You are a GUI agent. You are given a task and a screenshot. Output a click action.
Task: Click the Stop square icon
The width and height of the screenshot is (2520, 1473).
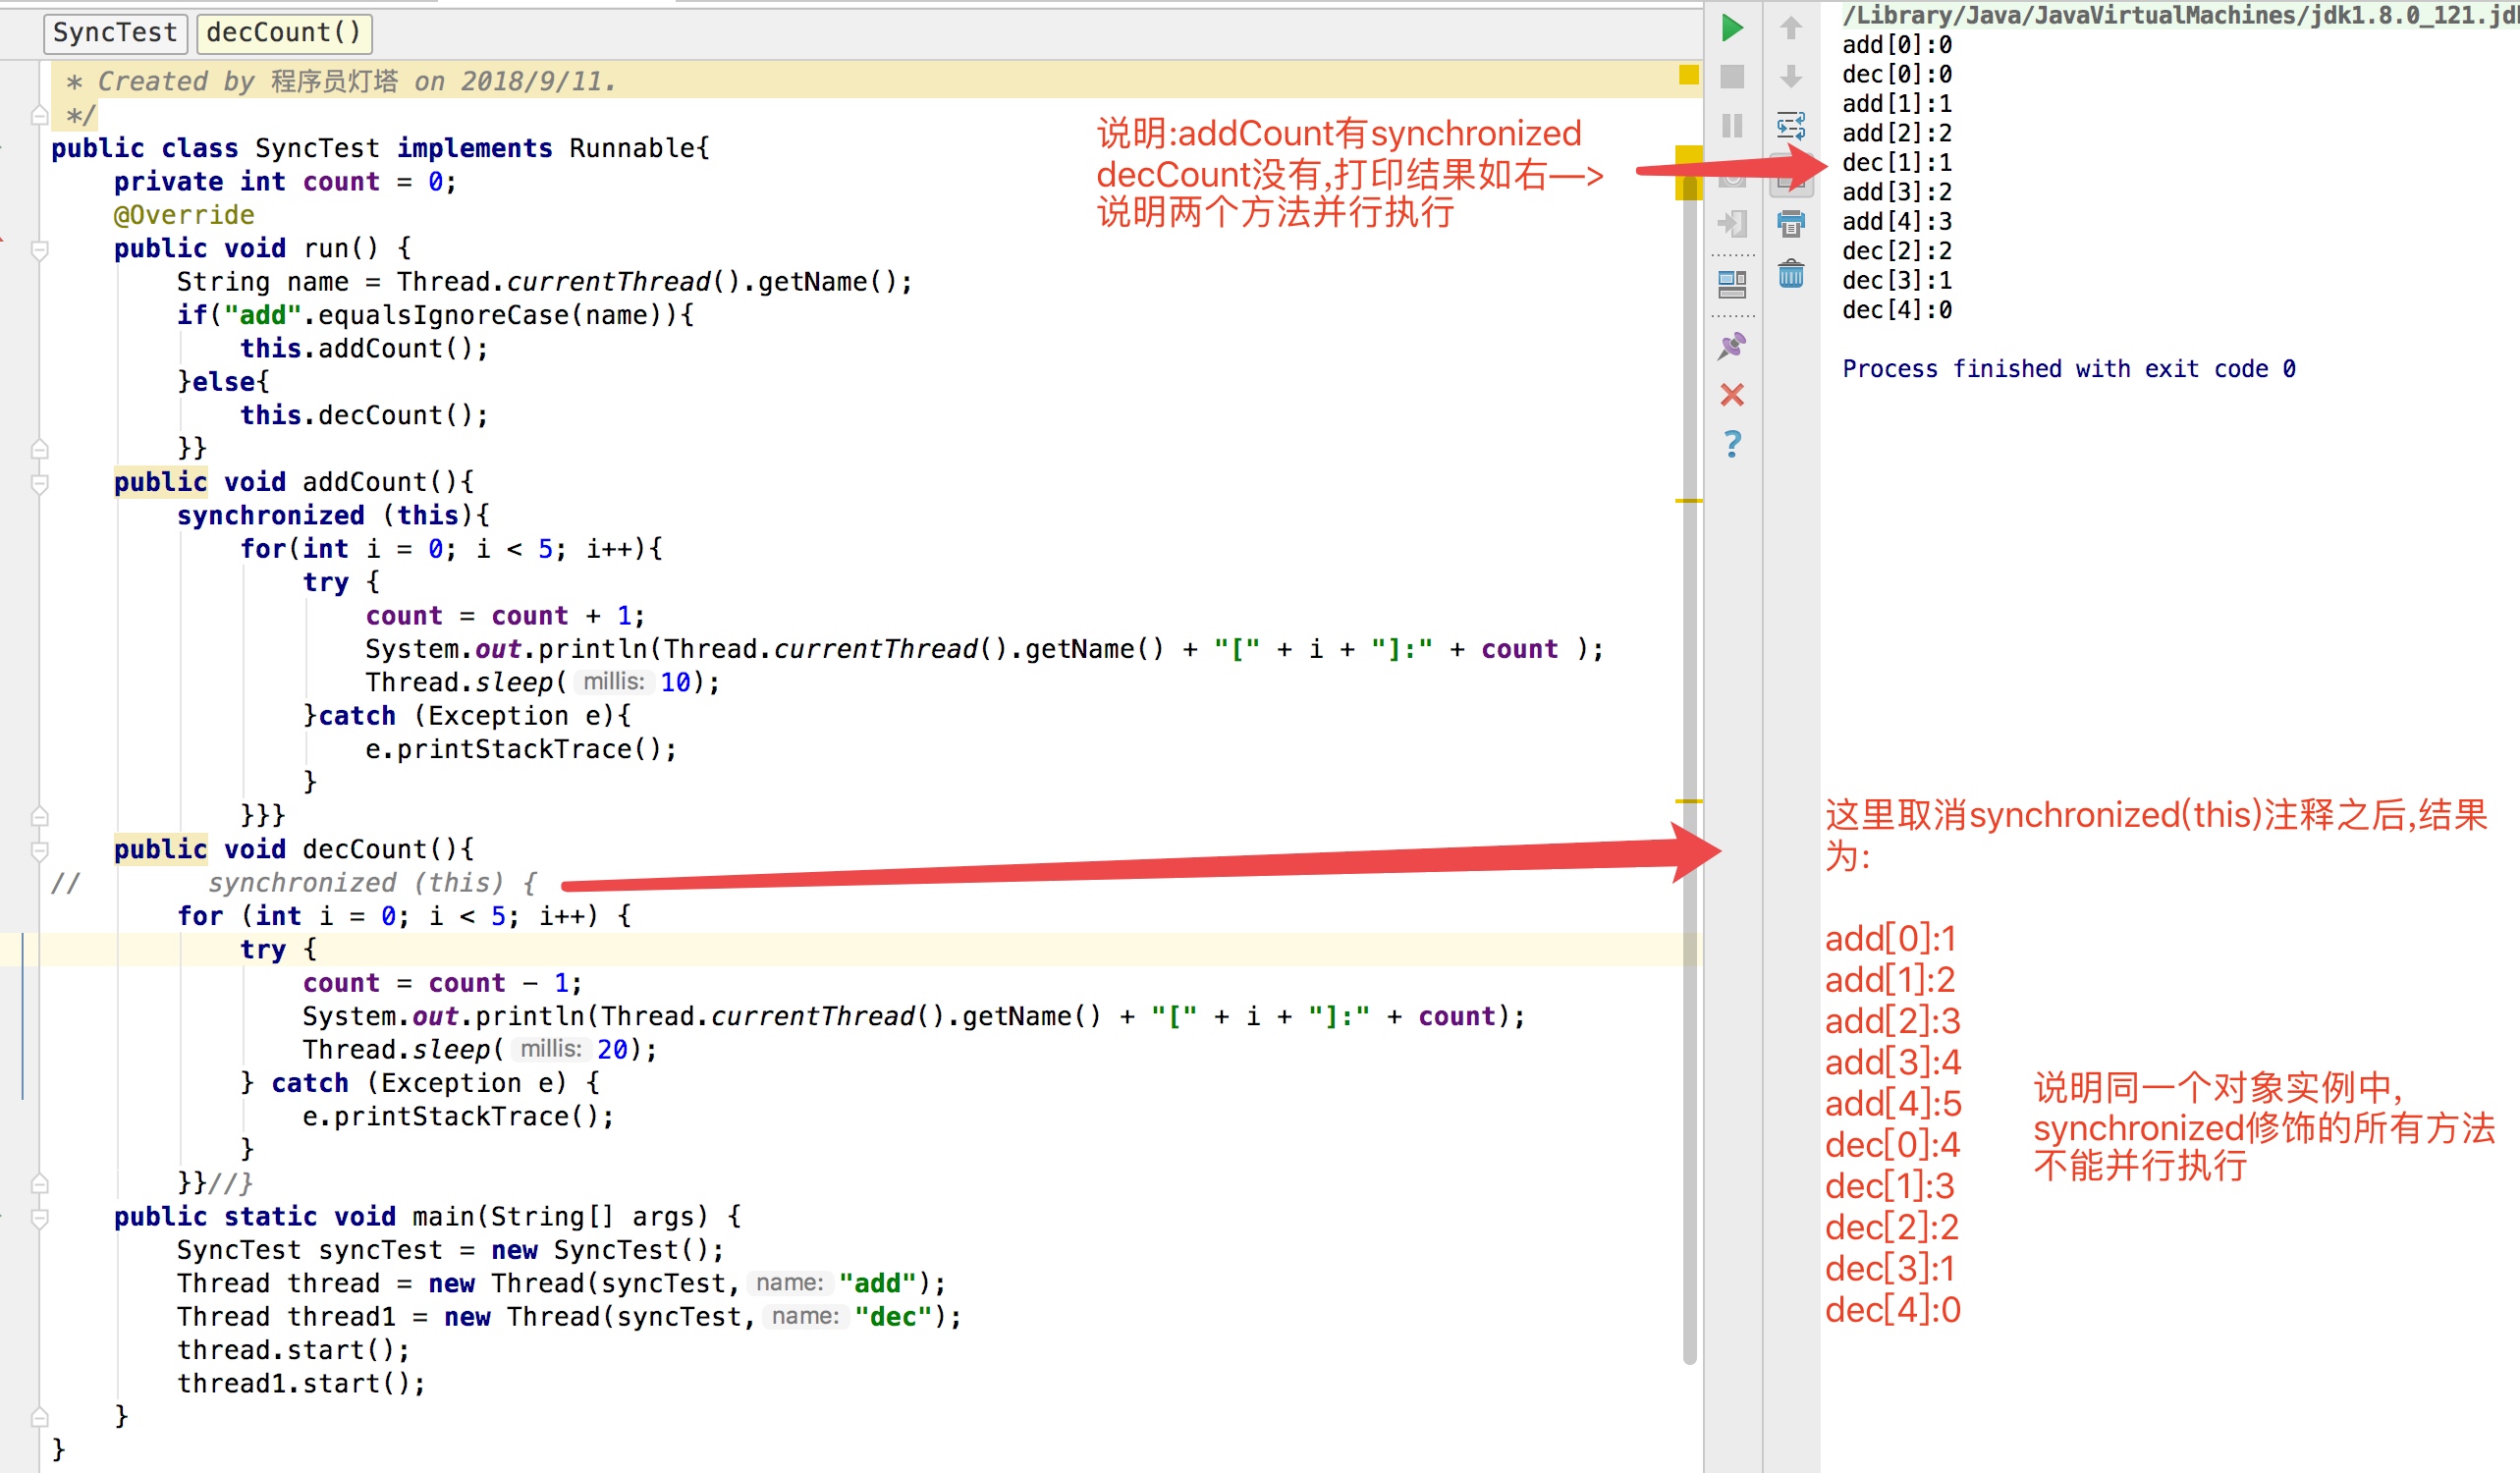pos(1732,77)
